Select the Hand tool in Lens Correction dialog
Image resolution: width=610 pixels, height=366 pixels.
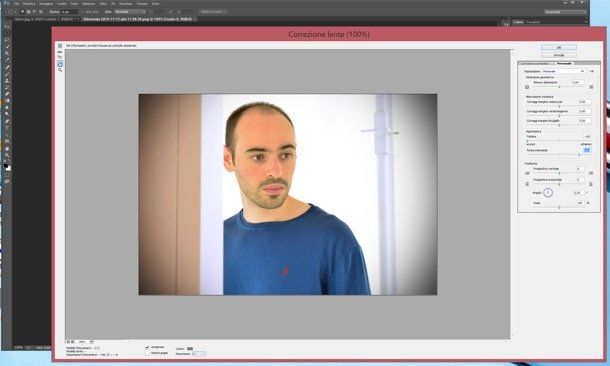[x=60, y=64]
